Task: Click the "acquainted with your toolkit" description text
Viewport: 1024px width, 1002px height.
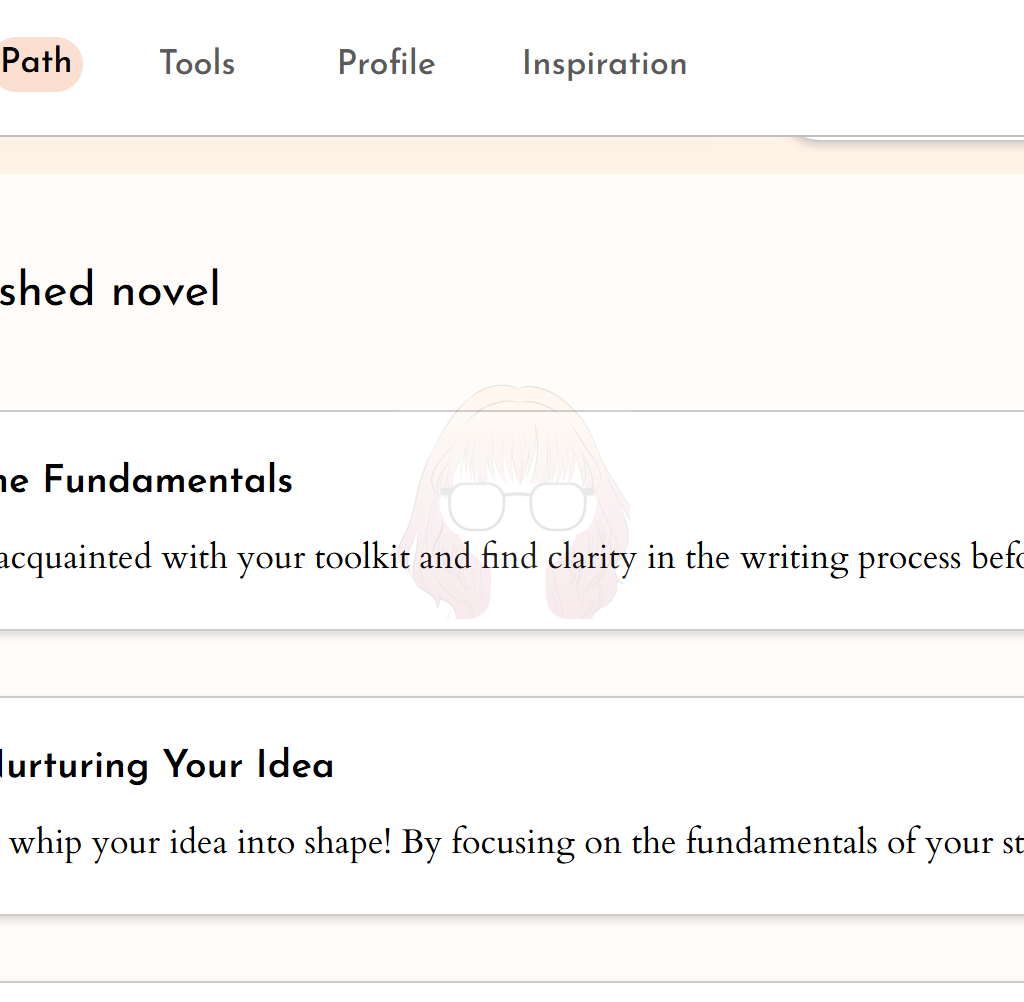Action: click(205, 558)
